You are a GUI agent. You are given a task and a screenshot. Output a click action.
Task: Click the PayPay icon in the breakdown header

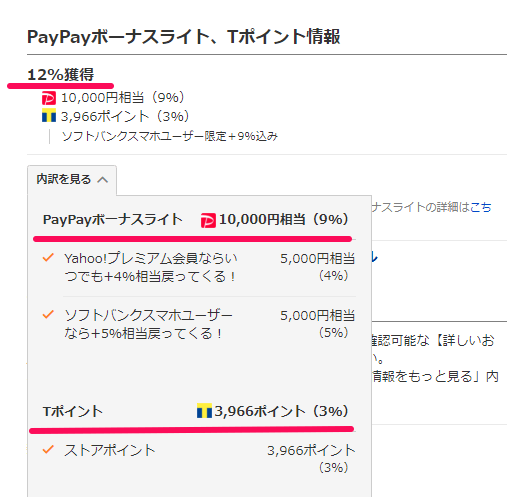click(208, 220)
